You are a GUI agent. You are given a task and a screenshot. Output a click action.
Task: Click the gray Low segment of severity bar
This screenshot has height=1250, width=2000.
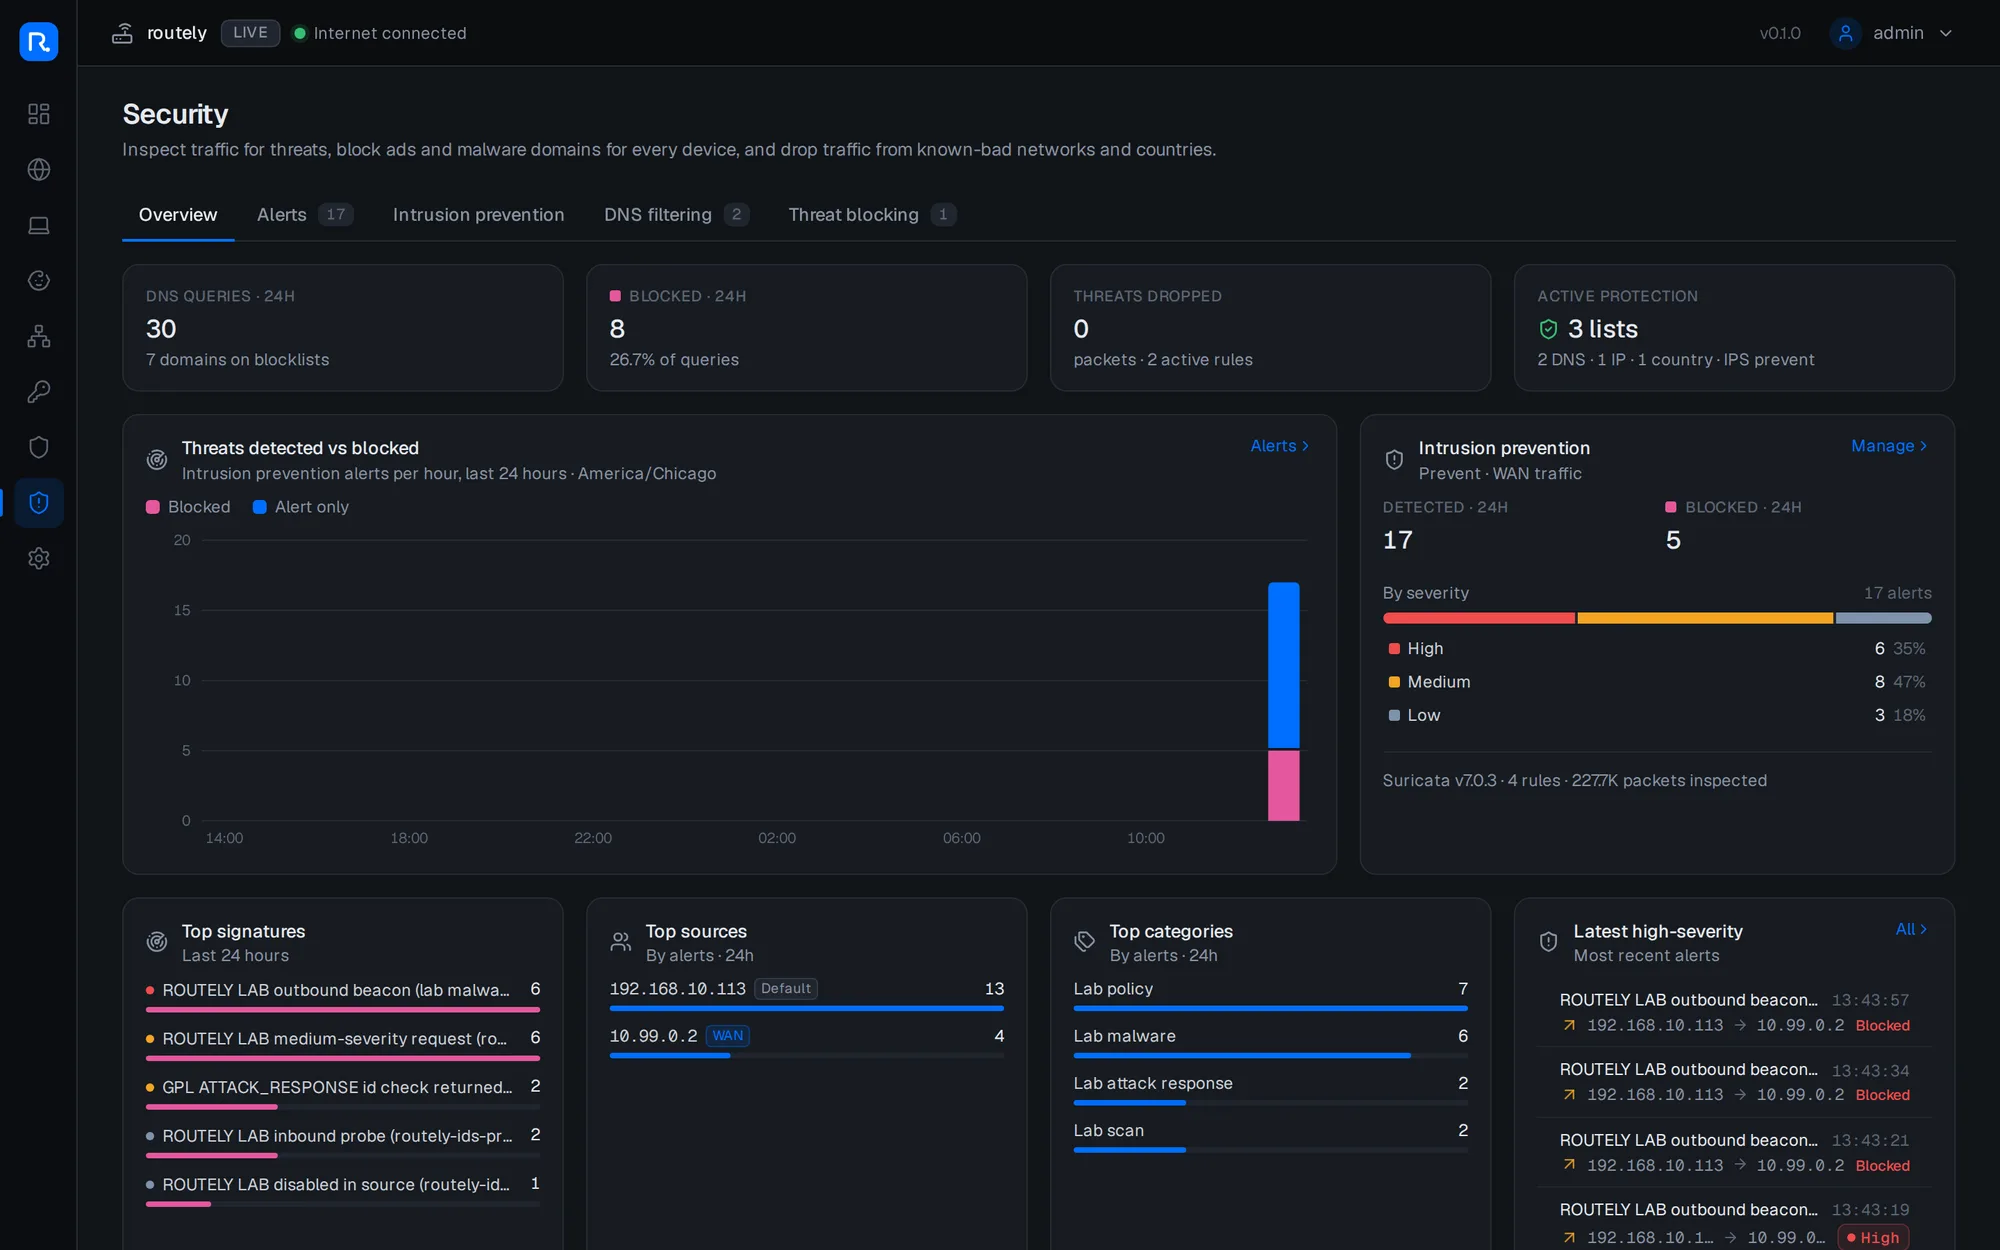click(x=1884, y=619)
